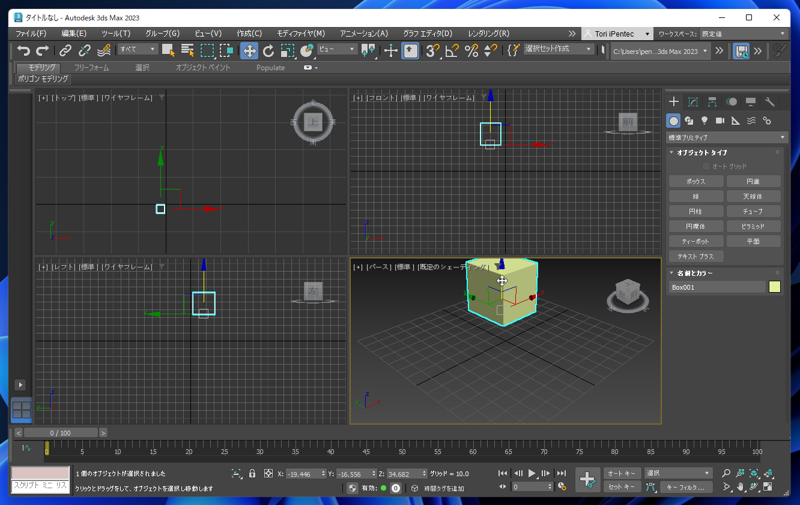The height and width of the screenshot is (505, 800).
Task: Activate the Select and Scale tool
Action: [288, 50]
